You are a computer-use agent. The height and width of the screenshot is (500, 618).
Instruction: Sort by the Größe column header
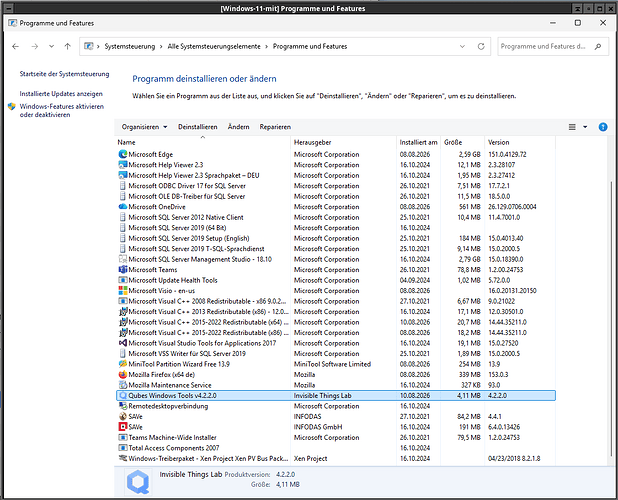tap(462, 142)
